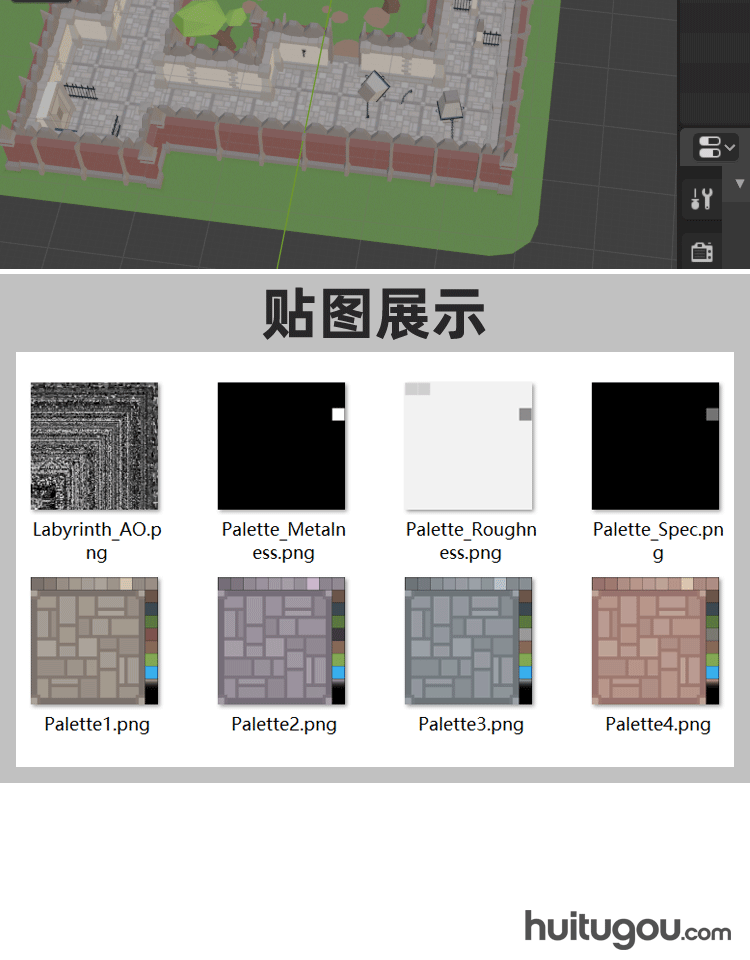750x960 pixels.
Task: Open the Palette4.png reddish thumbnail
Action: [x=656, y=641]
